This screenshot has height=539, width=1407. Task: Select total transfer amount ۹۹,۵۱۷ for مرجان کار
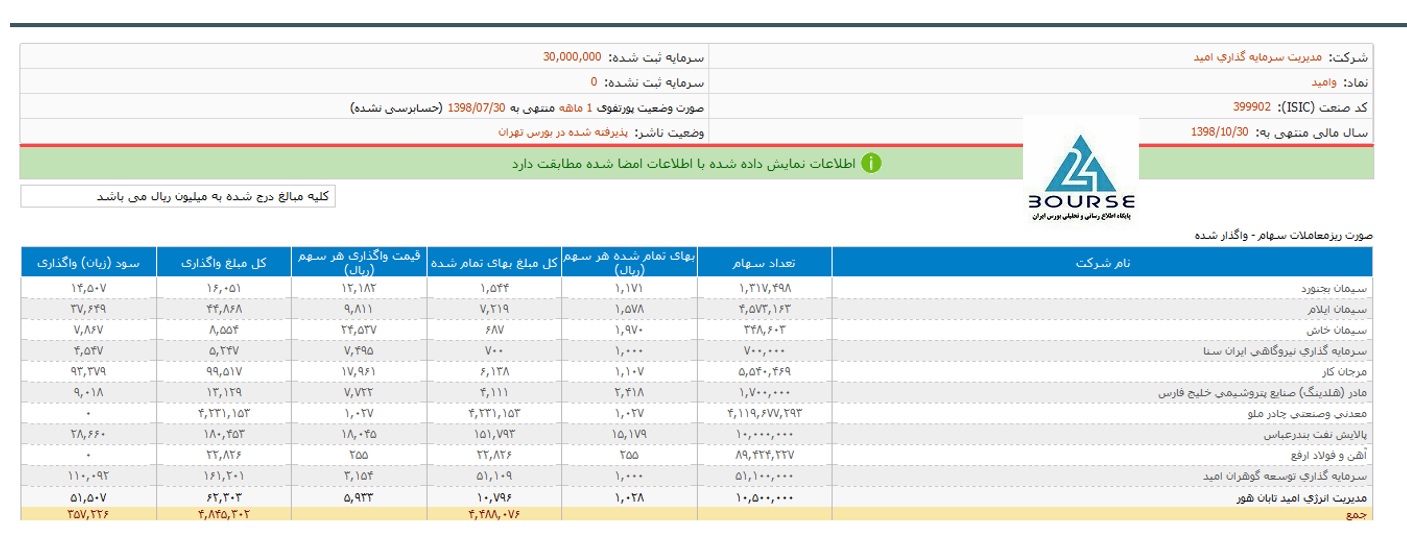[224, 372]
